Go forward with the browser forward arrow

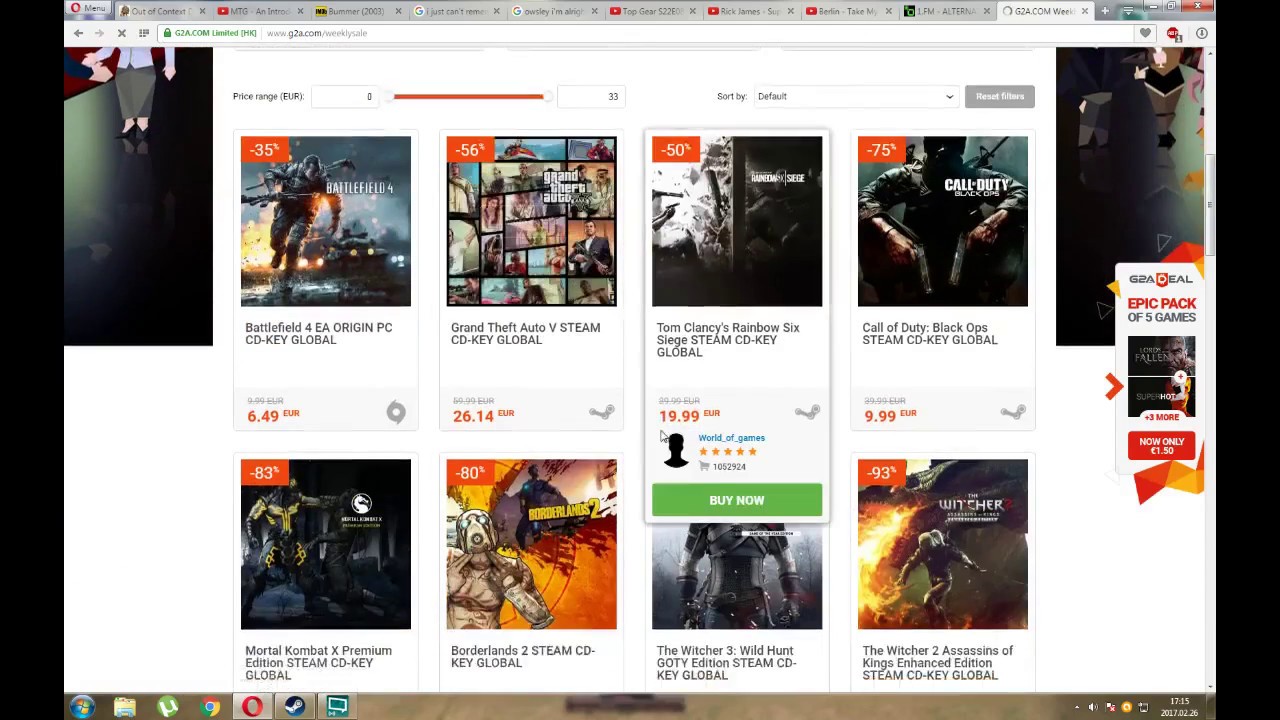(x=99, y=33)
